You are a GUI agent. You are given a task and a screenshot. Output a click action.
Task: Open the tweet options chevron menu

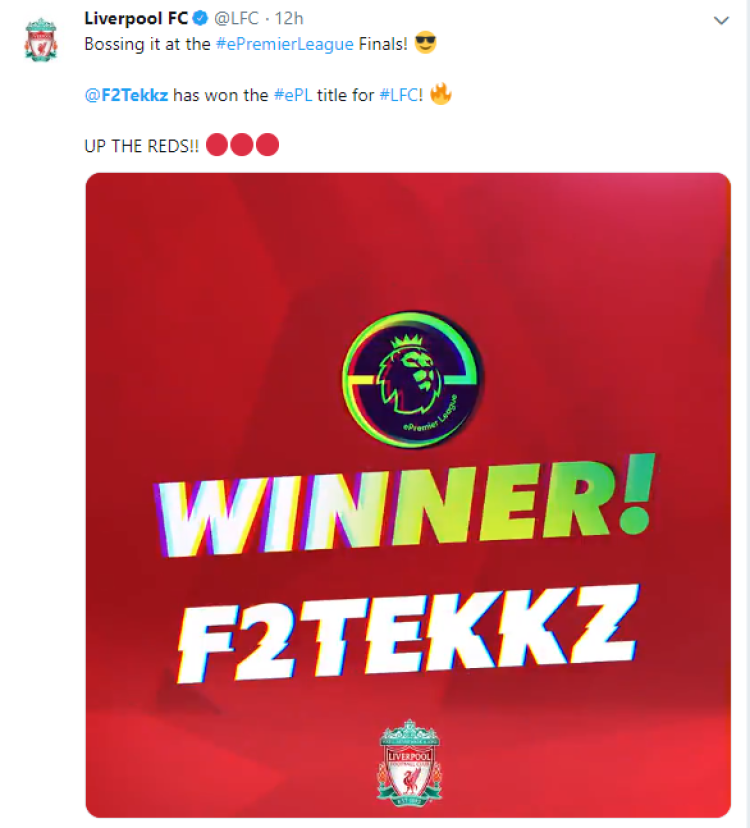point(721,21)
